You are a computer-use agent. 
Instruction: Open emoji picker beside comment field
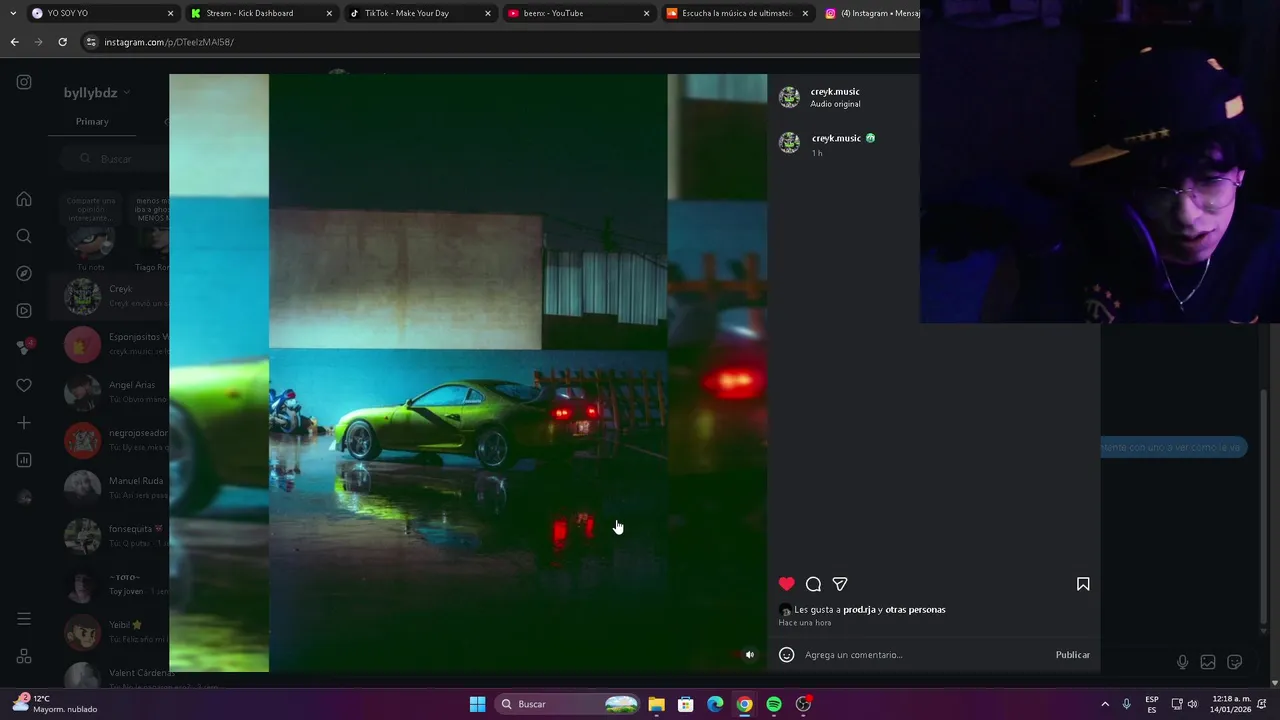point(787,655)
